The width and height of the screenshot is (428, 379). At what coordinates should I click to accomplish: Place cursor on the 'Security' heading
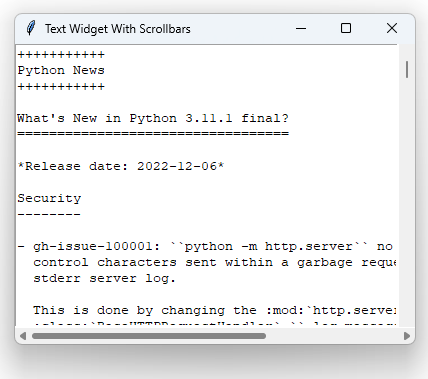49,198
